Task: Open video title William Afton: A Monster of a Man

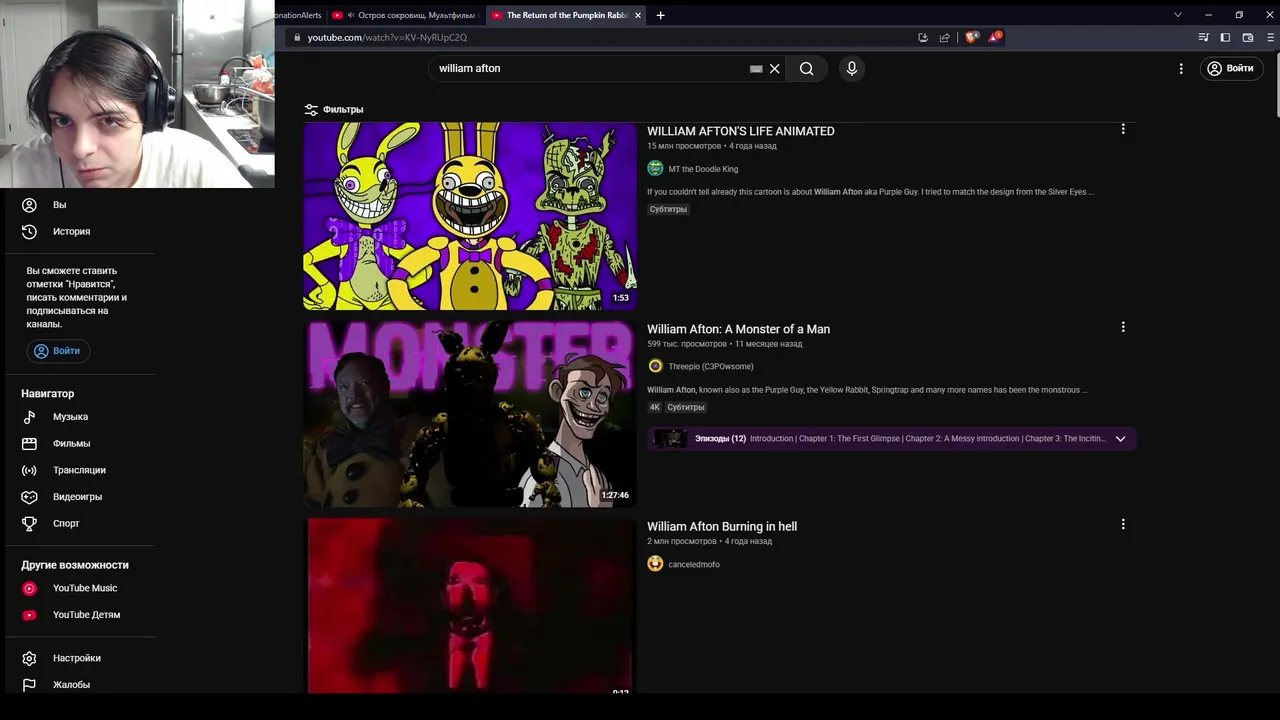Action: 738,329
